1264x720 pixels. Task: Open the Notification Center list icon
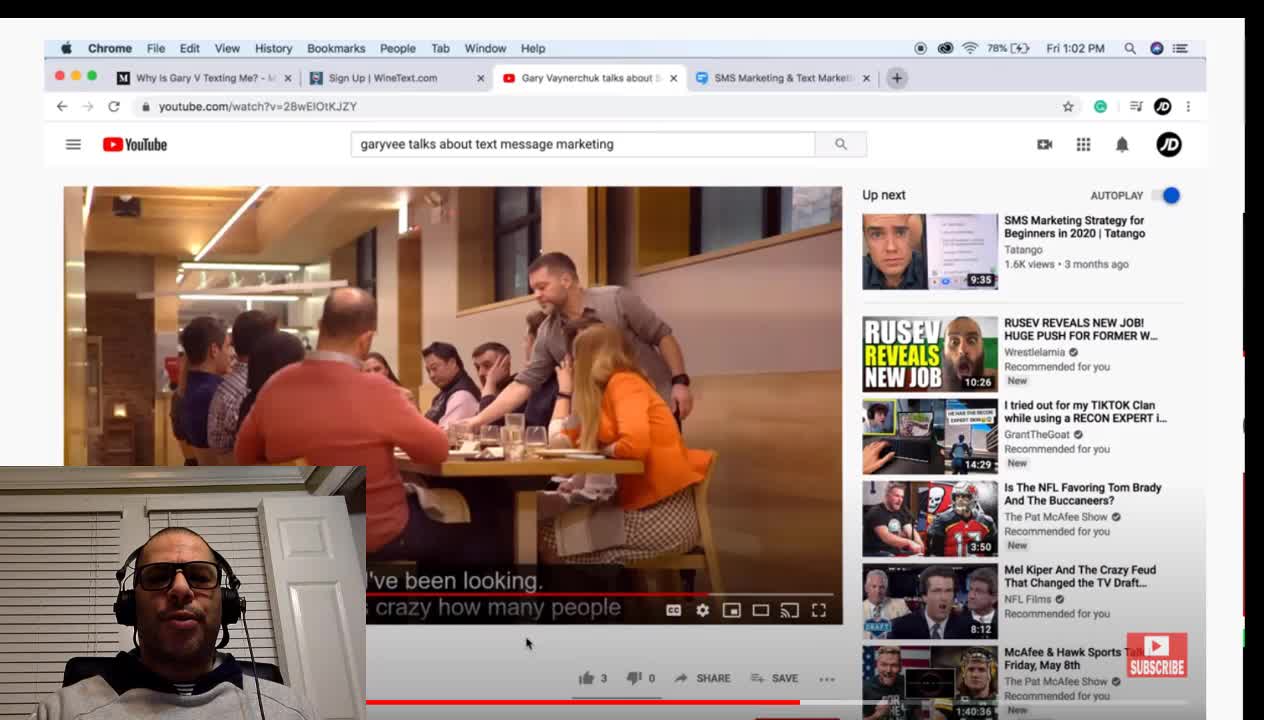[x=1180, y=48]
